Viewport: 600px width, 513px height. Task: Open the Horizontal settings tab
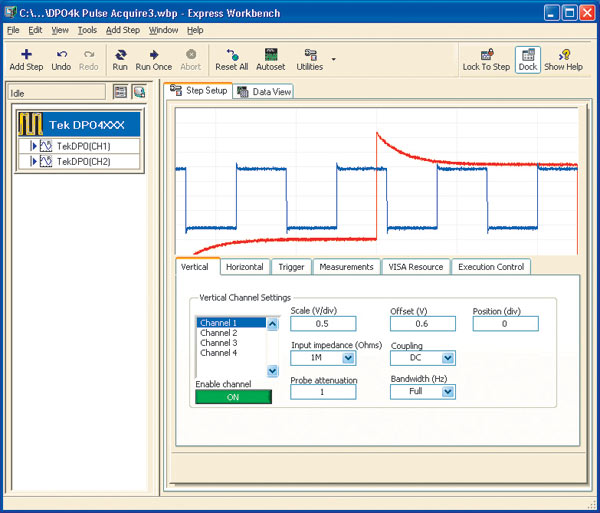(x=245, y=267)
